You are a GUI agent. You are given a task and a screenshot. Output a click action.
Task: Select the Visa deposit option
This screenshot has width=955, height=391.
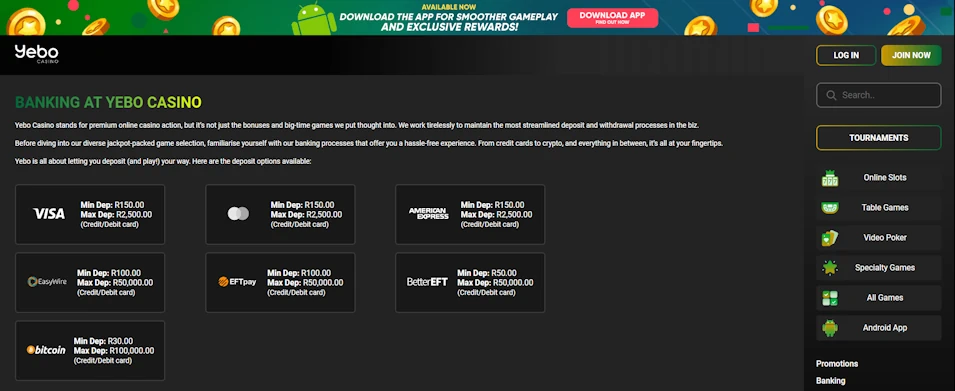[90, 214]
